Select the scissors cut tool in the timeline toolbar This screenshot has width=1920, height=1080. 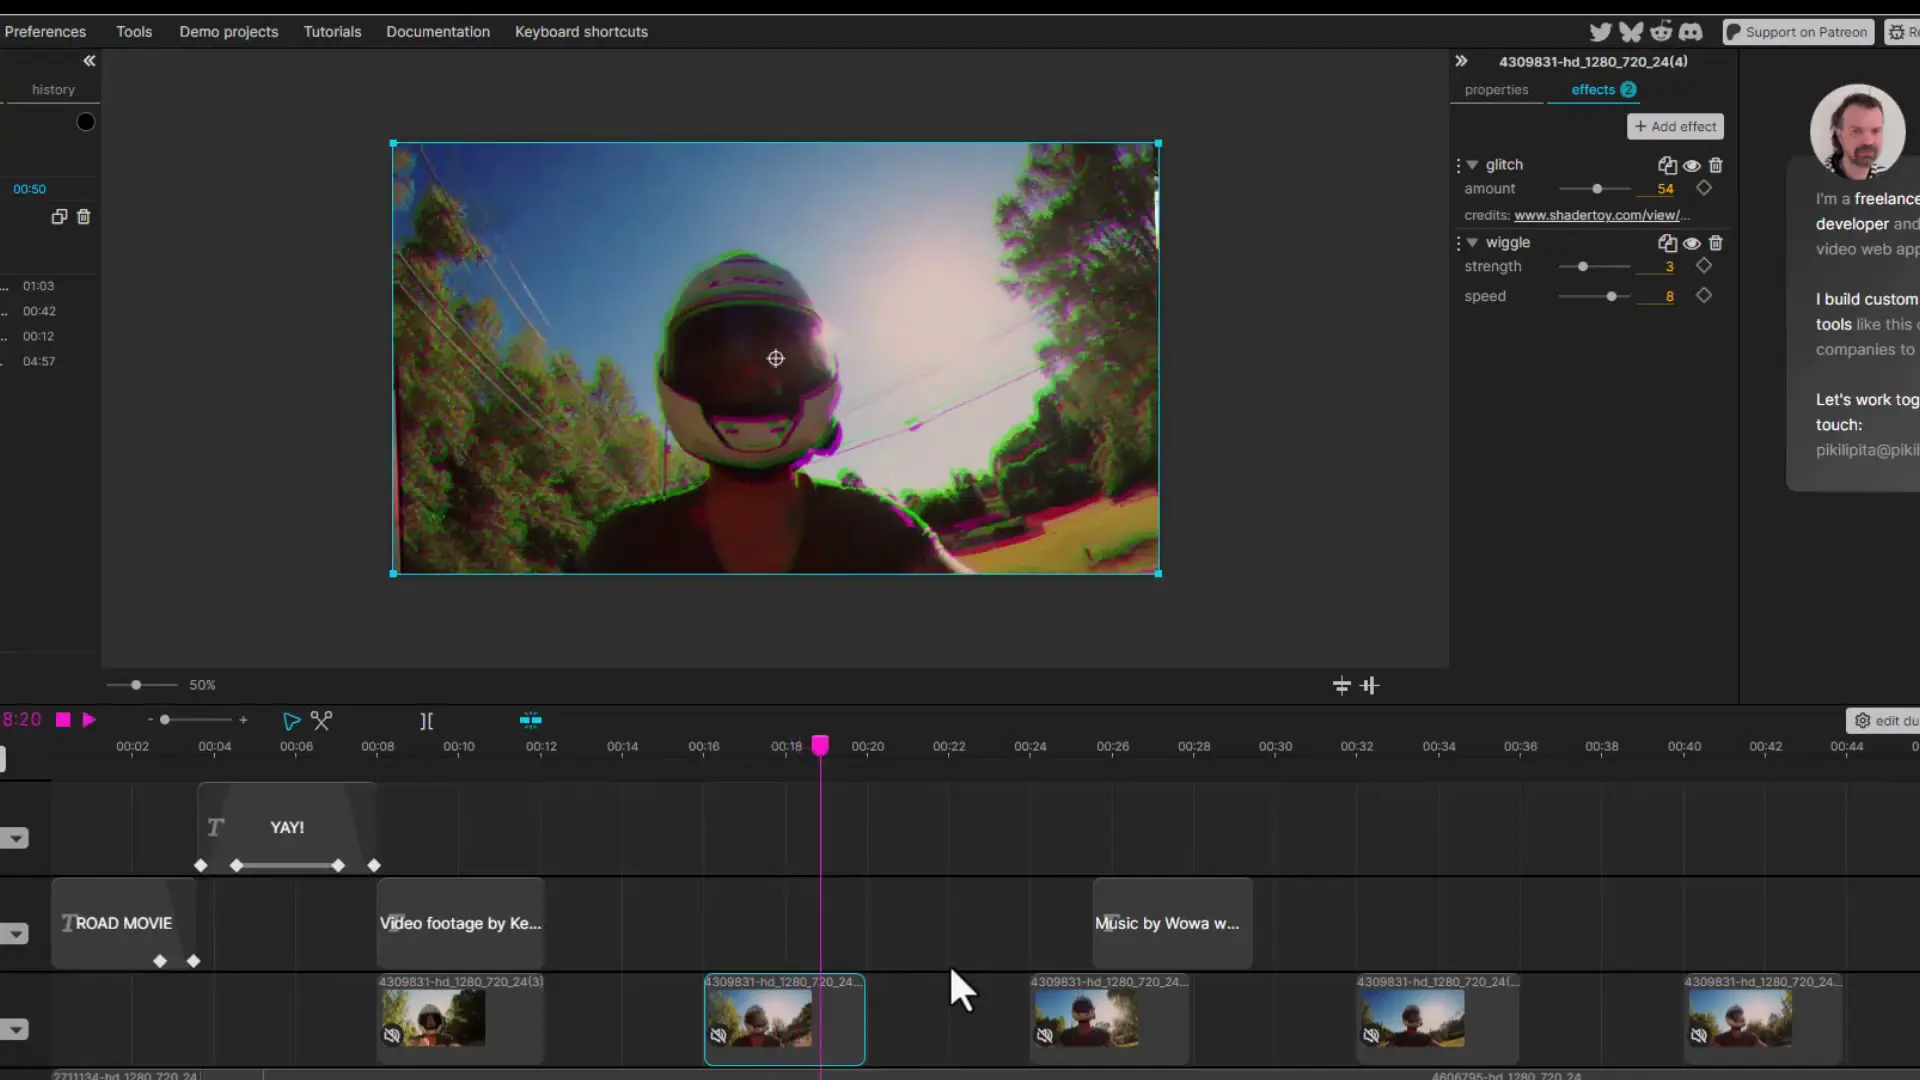click(321, 719)
